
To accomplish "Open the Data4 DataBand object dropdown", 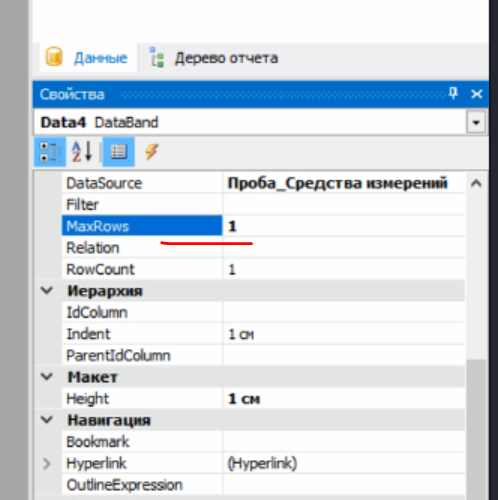I will pyautogui.click(x=476, y=123).
